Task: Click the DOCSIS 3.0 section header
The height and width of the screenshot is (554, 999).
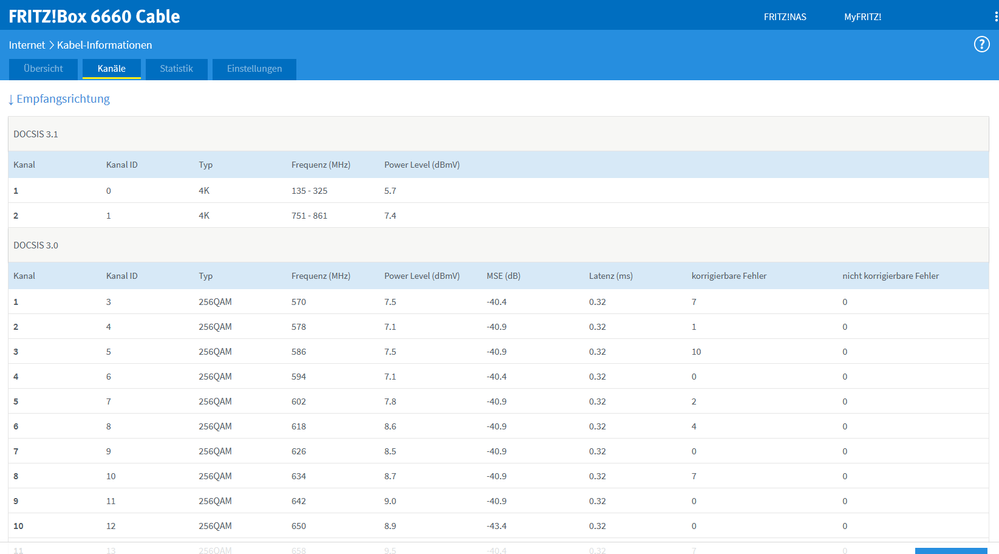Action: 36,245
